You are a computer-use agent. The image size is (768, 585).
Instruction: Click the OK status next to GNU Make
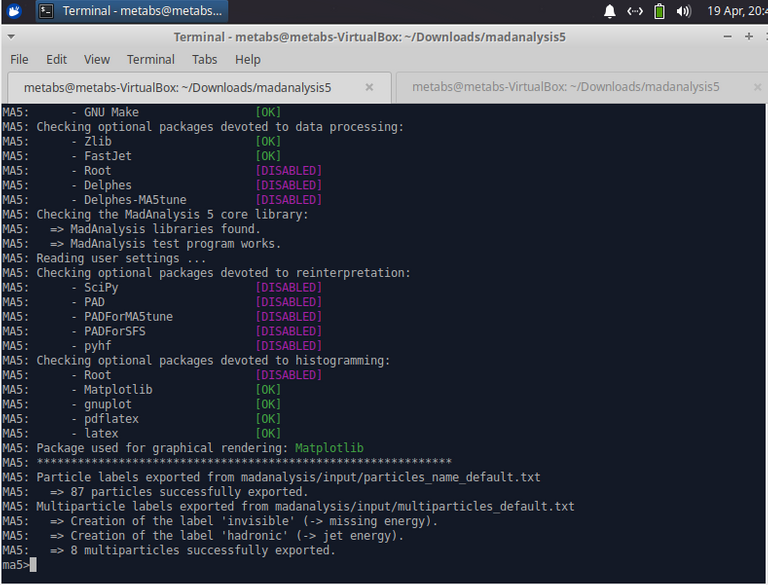tap(268, 112)
